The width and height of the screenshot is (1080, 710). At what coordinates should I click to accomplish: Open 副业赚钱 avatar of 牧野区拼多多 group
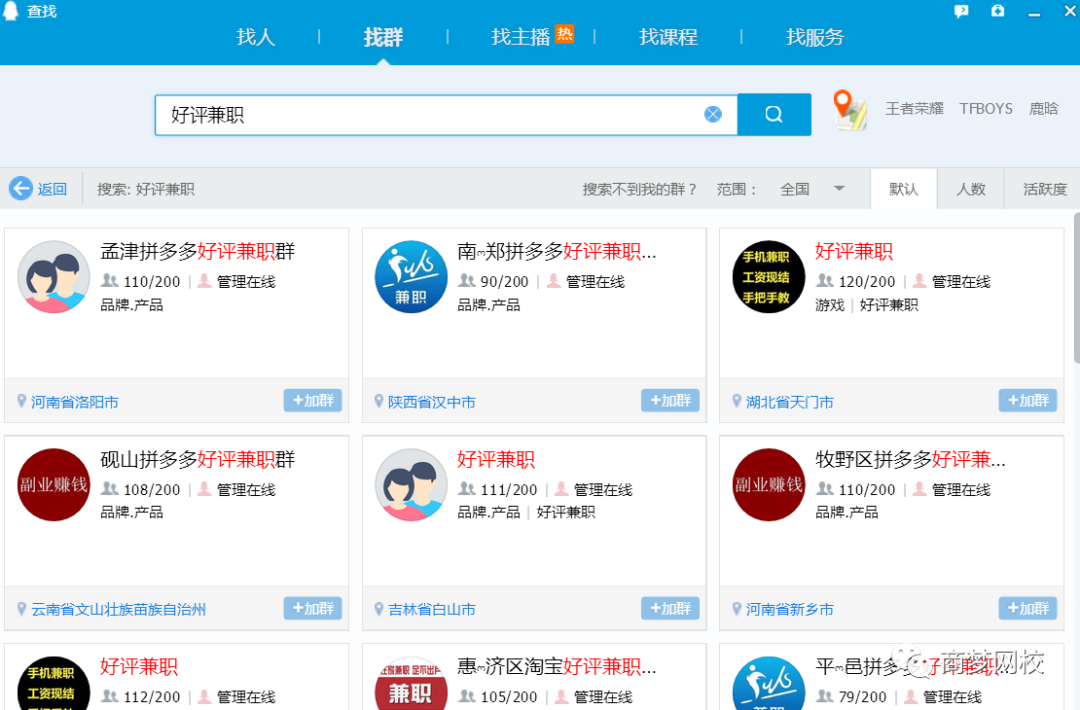point(769,485)
